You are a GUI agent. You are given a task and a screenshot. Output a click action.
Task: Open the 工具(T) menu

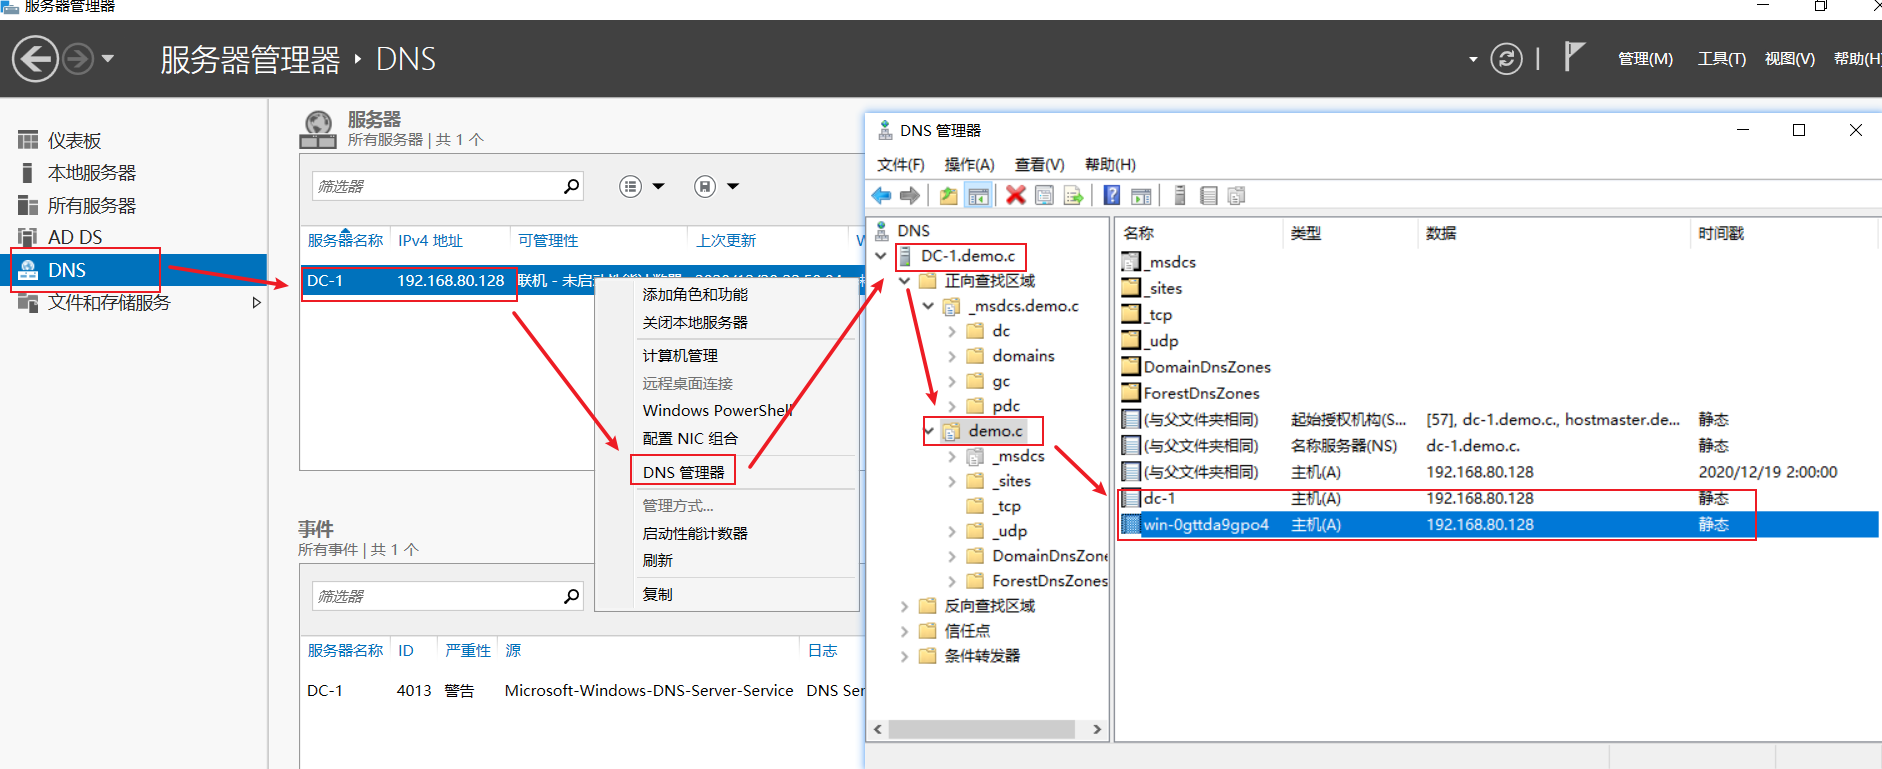click(x=1721, y=59)
